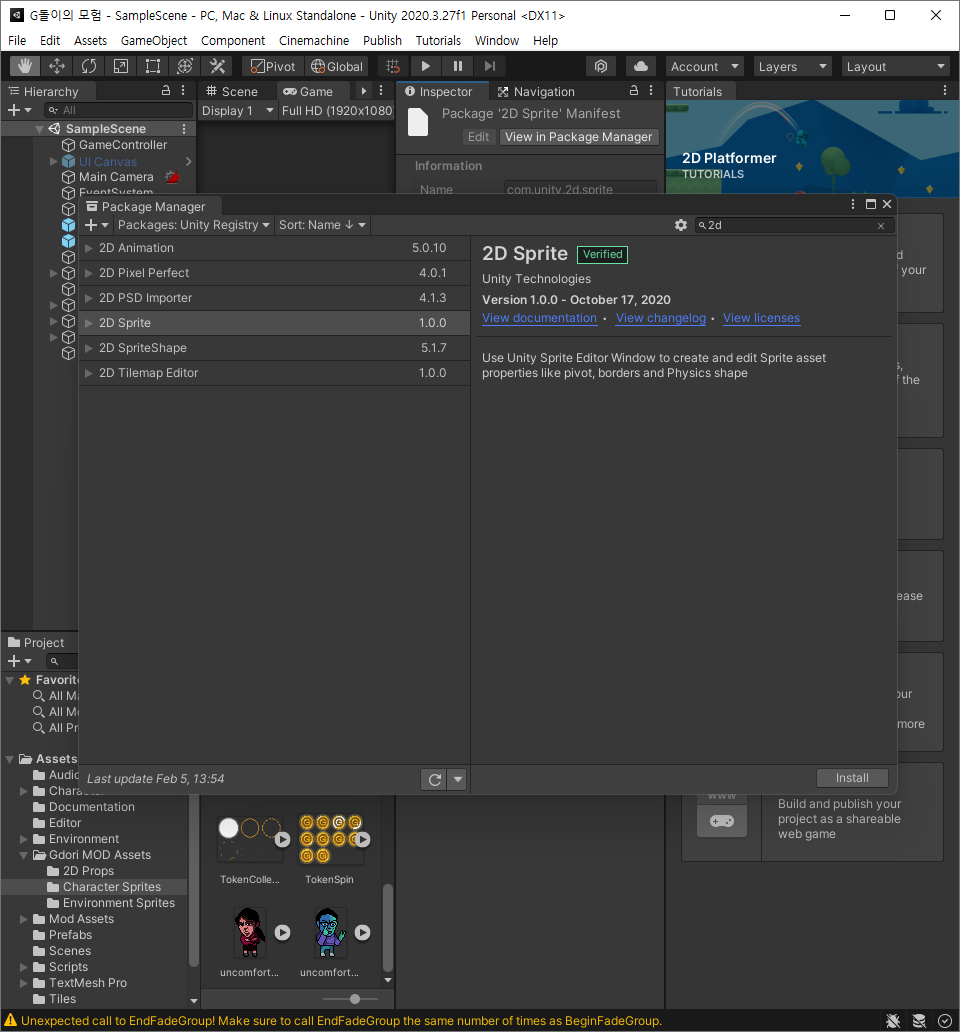Expand TokenColle... asset sub-sprites arrow

point(282,839)
